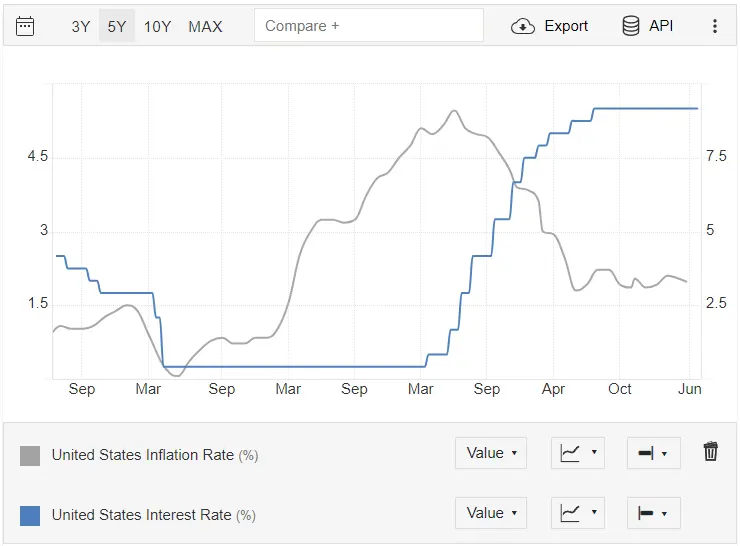Screen dimensions: 740x546
Task: Select the 5Y time range
Action: point(117,26)
